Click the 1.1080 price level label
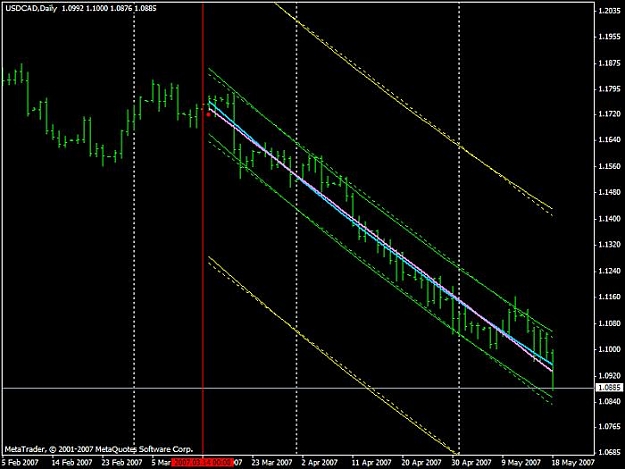Image resolution: width=625 pixels, height=469 pixels. [610, 323]
